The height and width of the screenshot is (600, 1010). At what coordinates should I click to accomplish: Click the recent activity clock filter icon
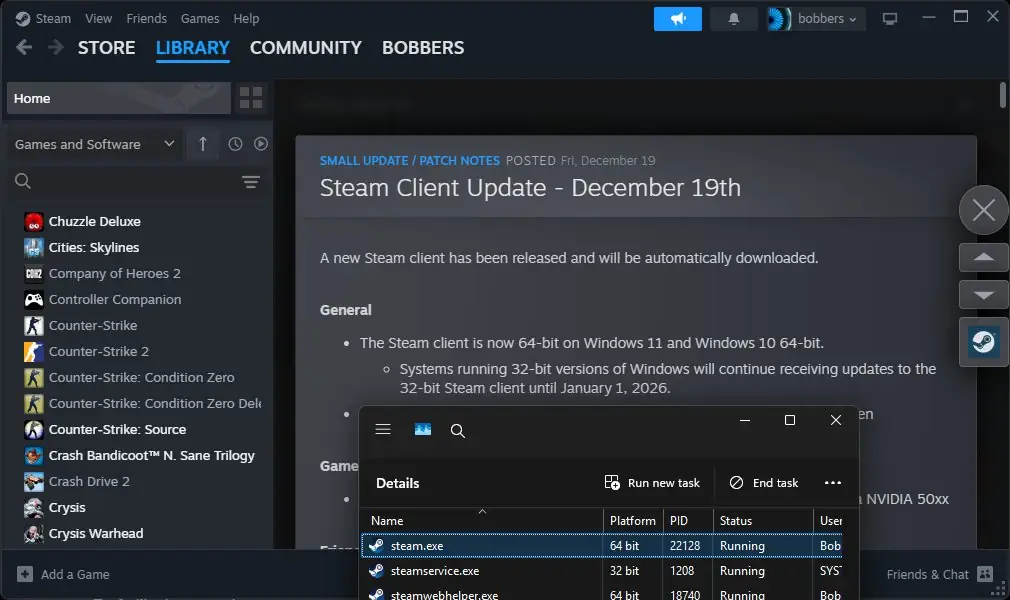click(x=235, y=144)
